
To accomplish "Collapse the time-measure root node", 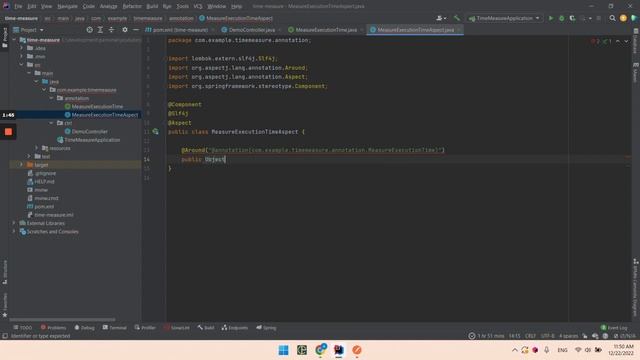I will (x=14, y=40).
